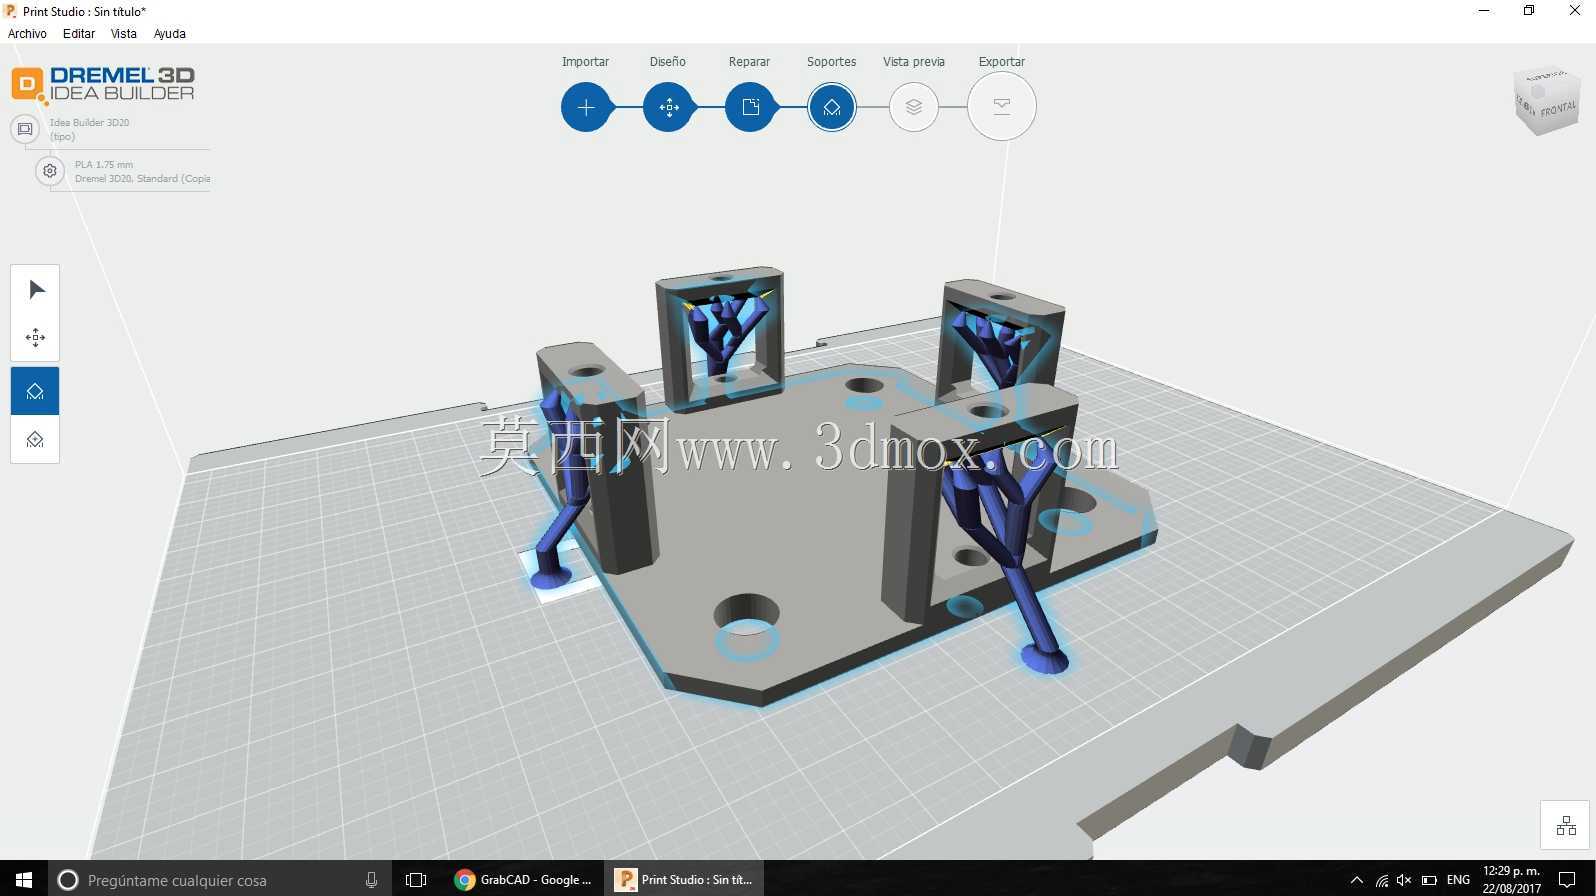
Task: Open print settings gear icon
Action: click(50, 171)
